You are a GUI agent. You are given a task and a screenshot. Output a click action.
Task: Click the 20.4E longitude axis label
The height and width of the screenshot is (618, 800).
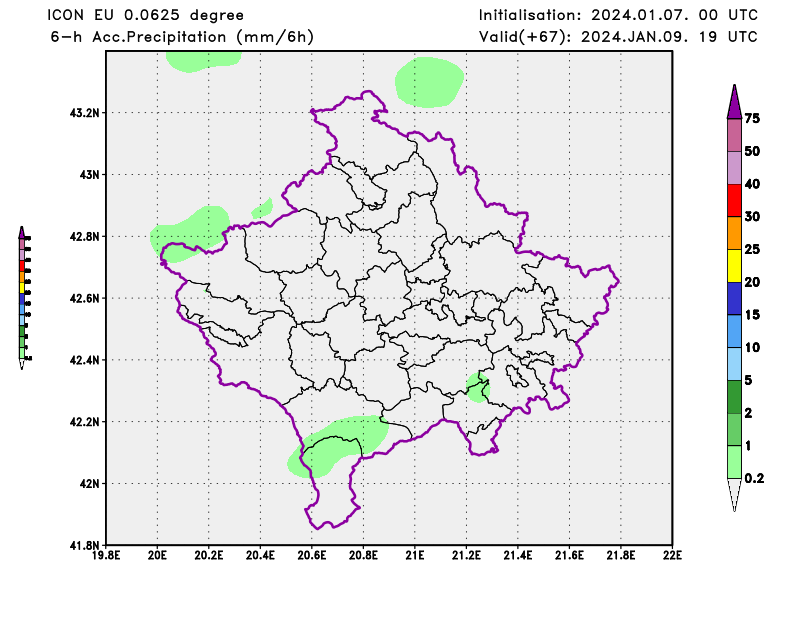pos(260,555)
